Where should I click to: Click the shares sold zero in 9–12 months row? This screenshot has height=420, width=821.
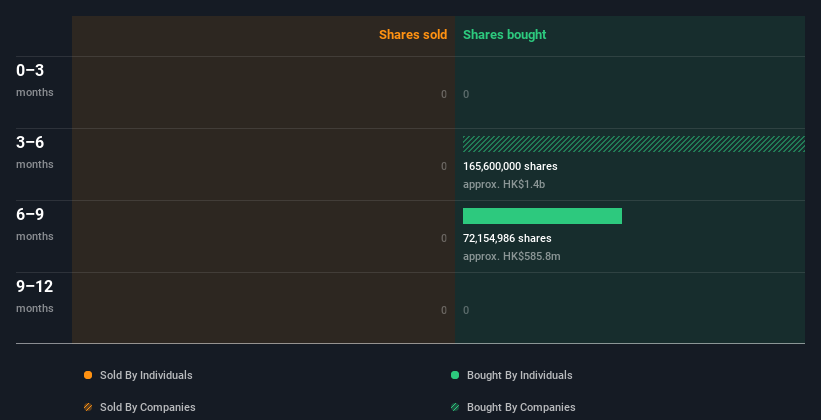click(444, 310)
